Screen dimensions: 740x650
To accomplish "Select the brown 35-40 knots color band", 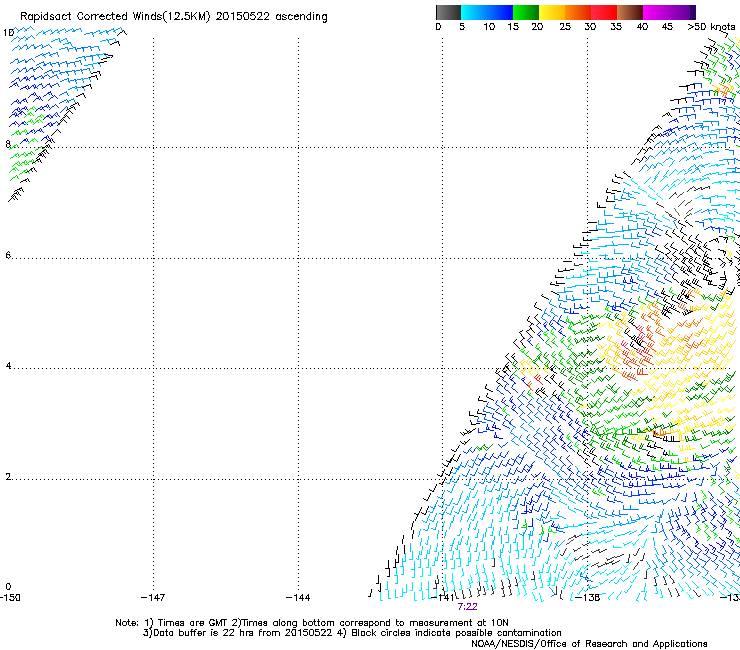I will [x=630, y=12].
